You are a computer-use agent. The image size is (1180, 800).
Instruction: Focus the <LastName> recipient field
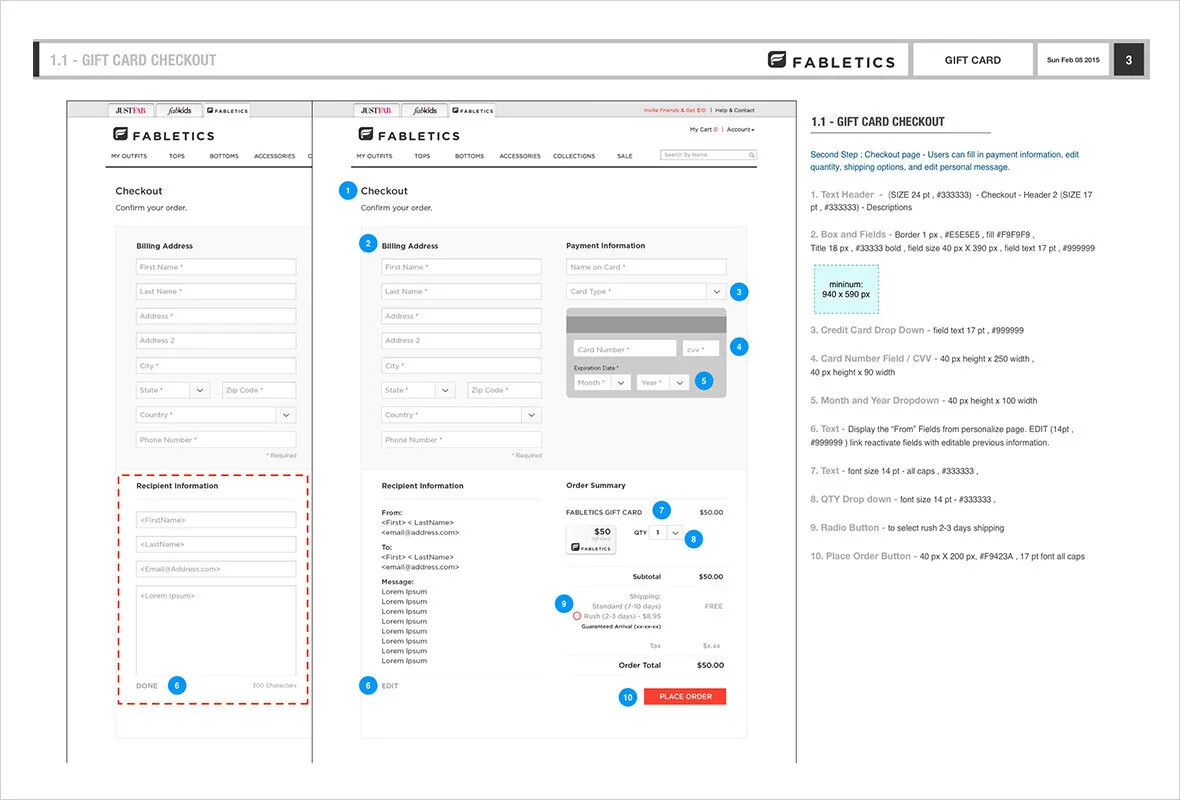216,544
